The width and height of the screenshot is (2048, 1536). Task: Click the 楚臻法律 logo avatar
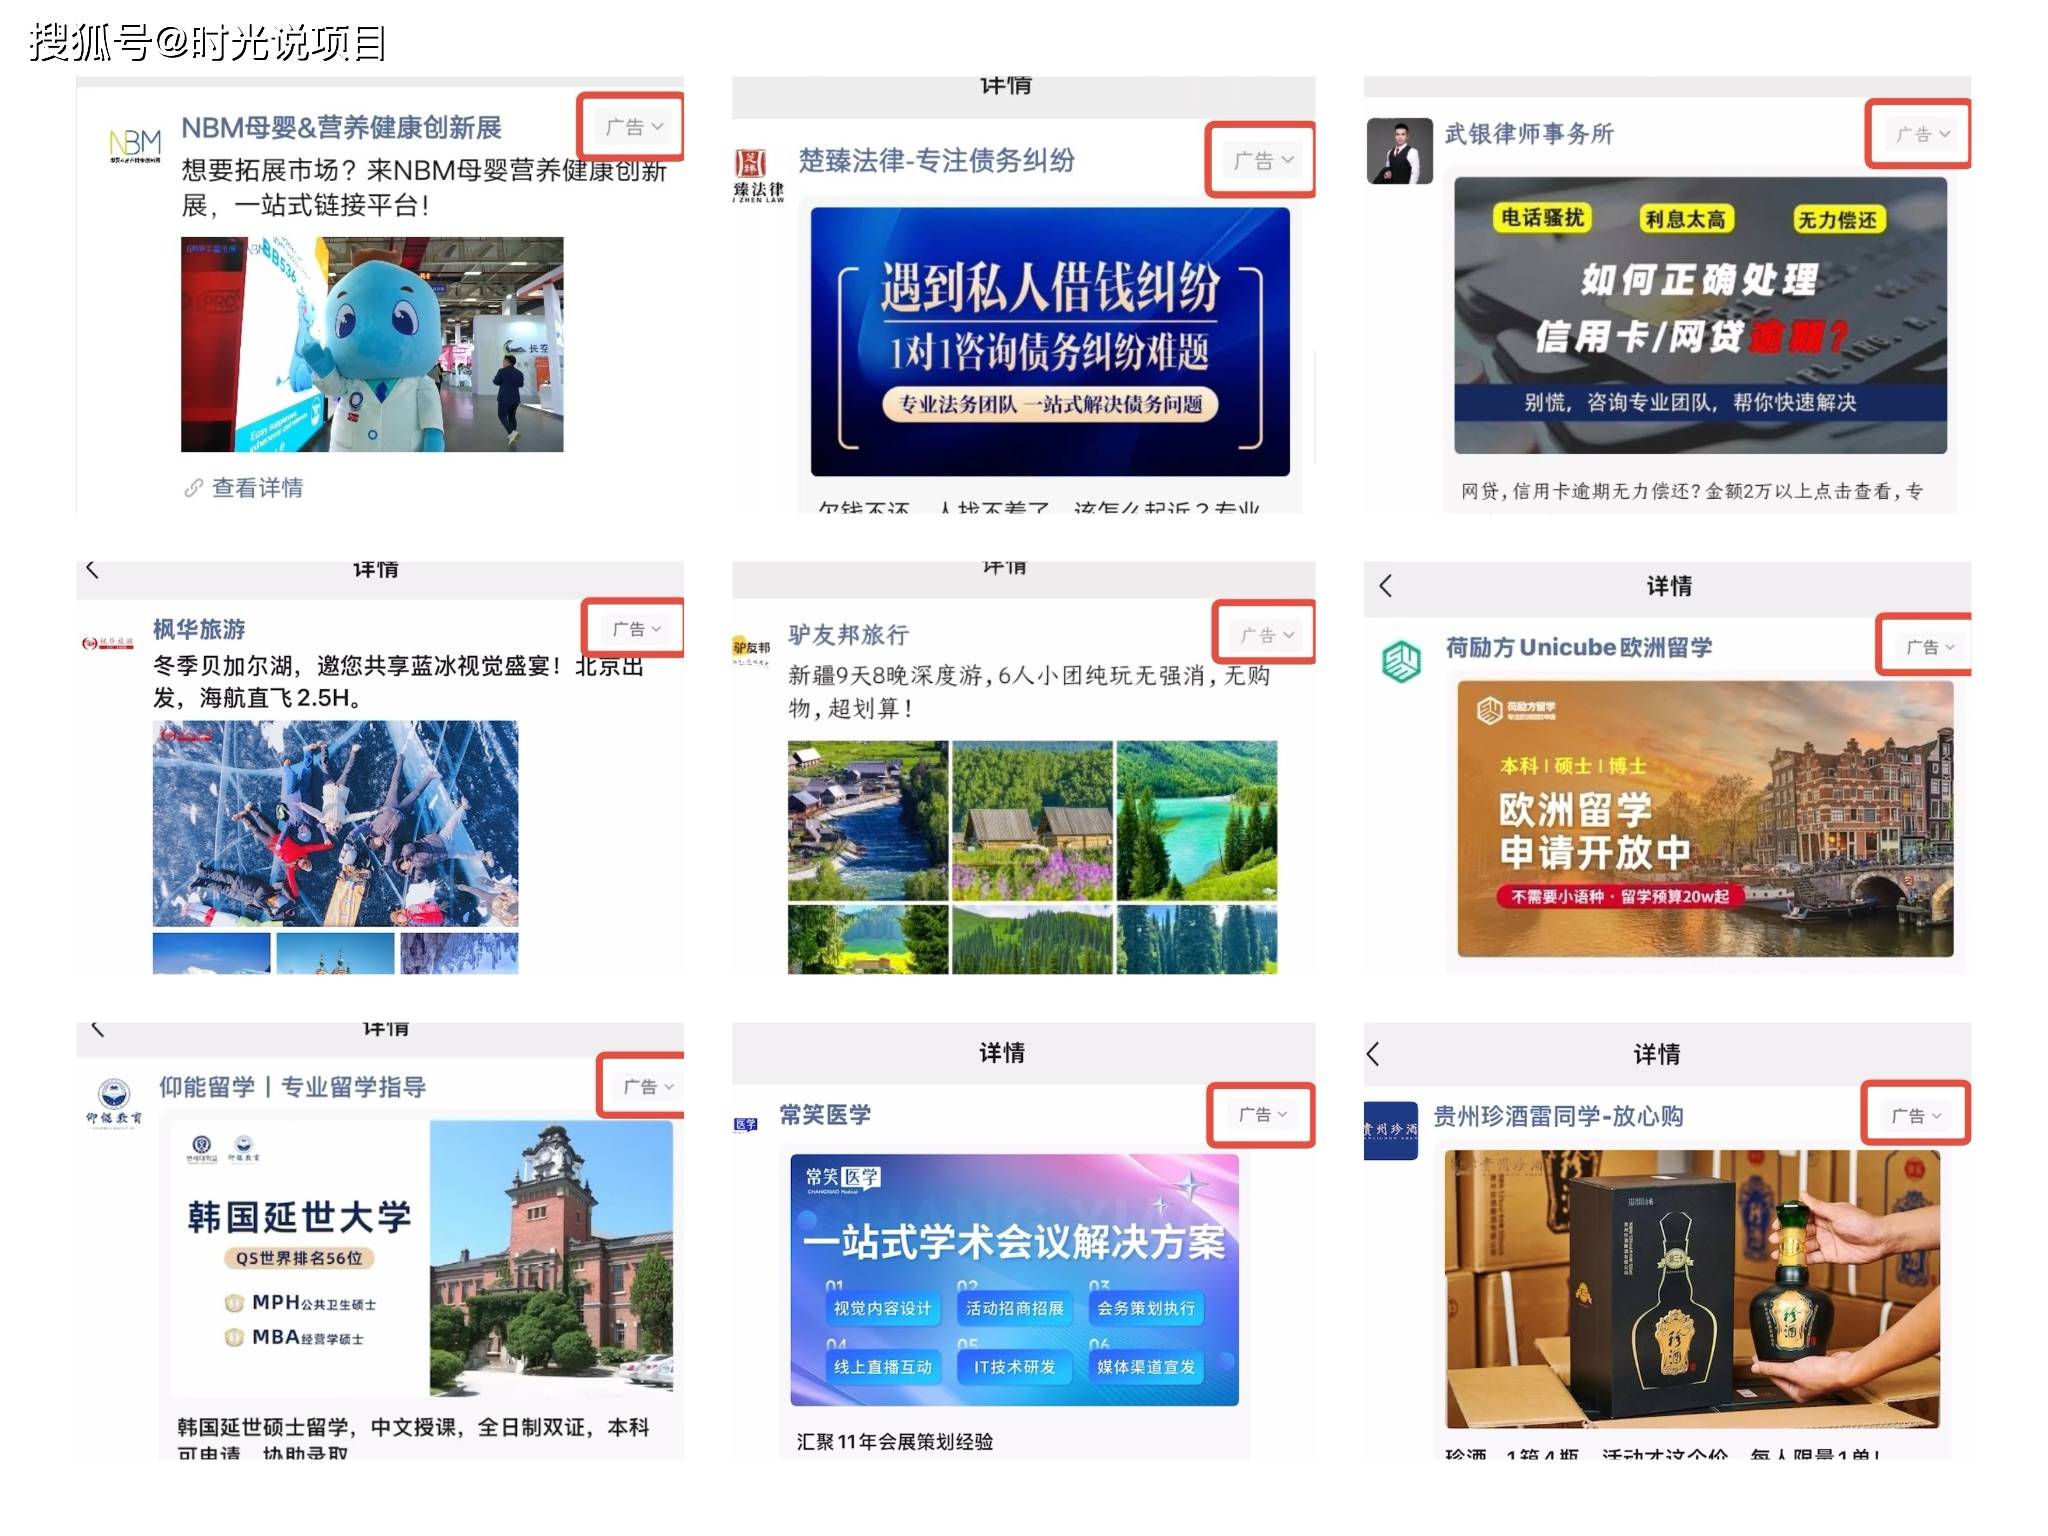pyautogui.click(x=757, y=175)
